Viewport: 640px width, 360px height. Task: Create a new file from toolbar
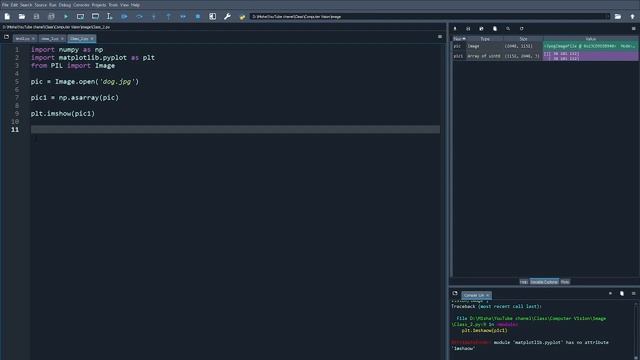(x=7, y=17)
